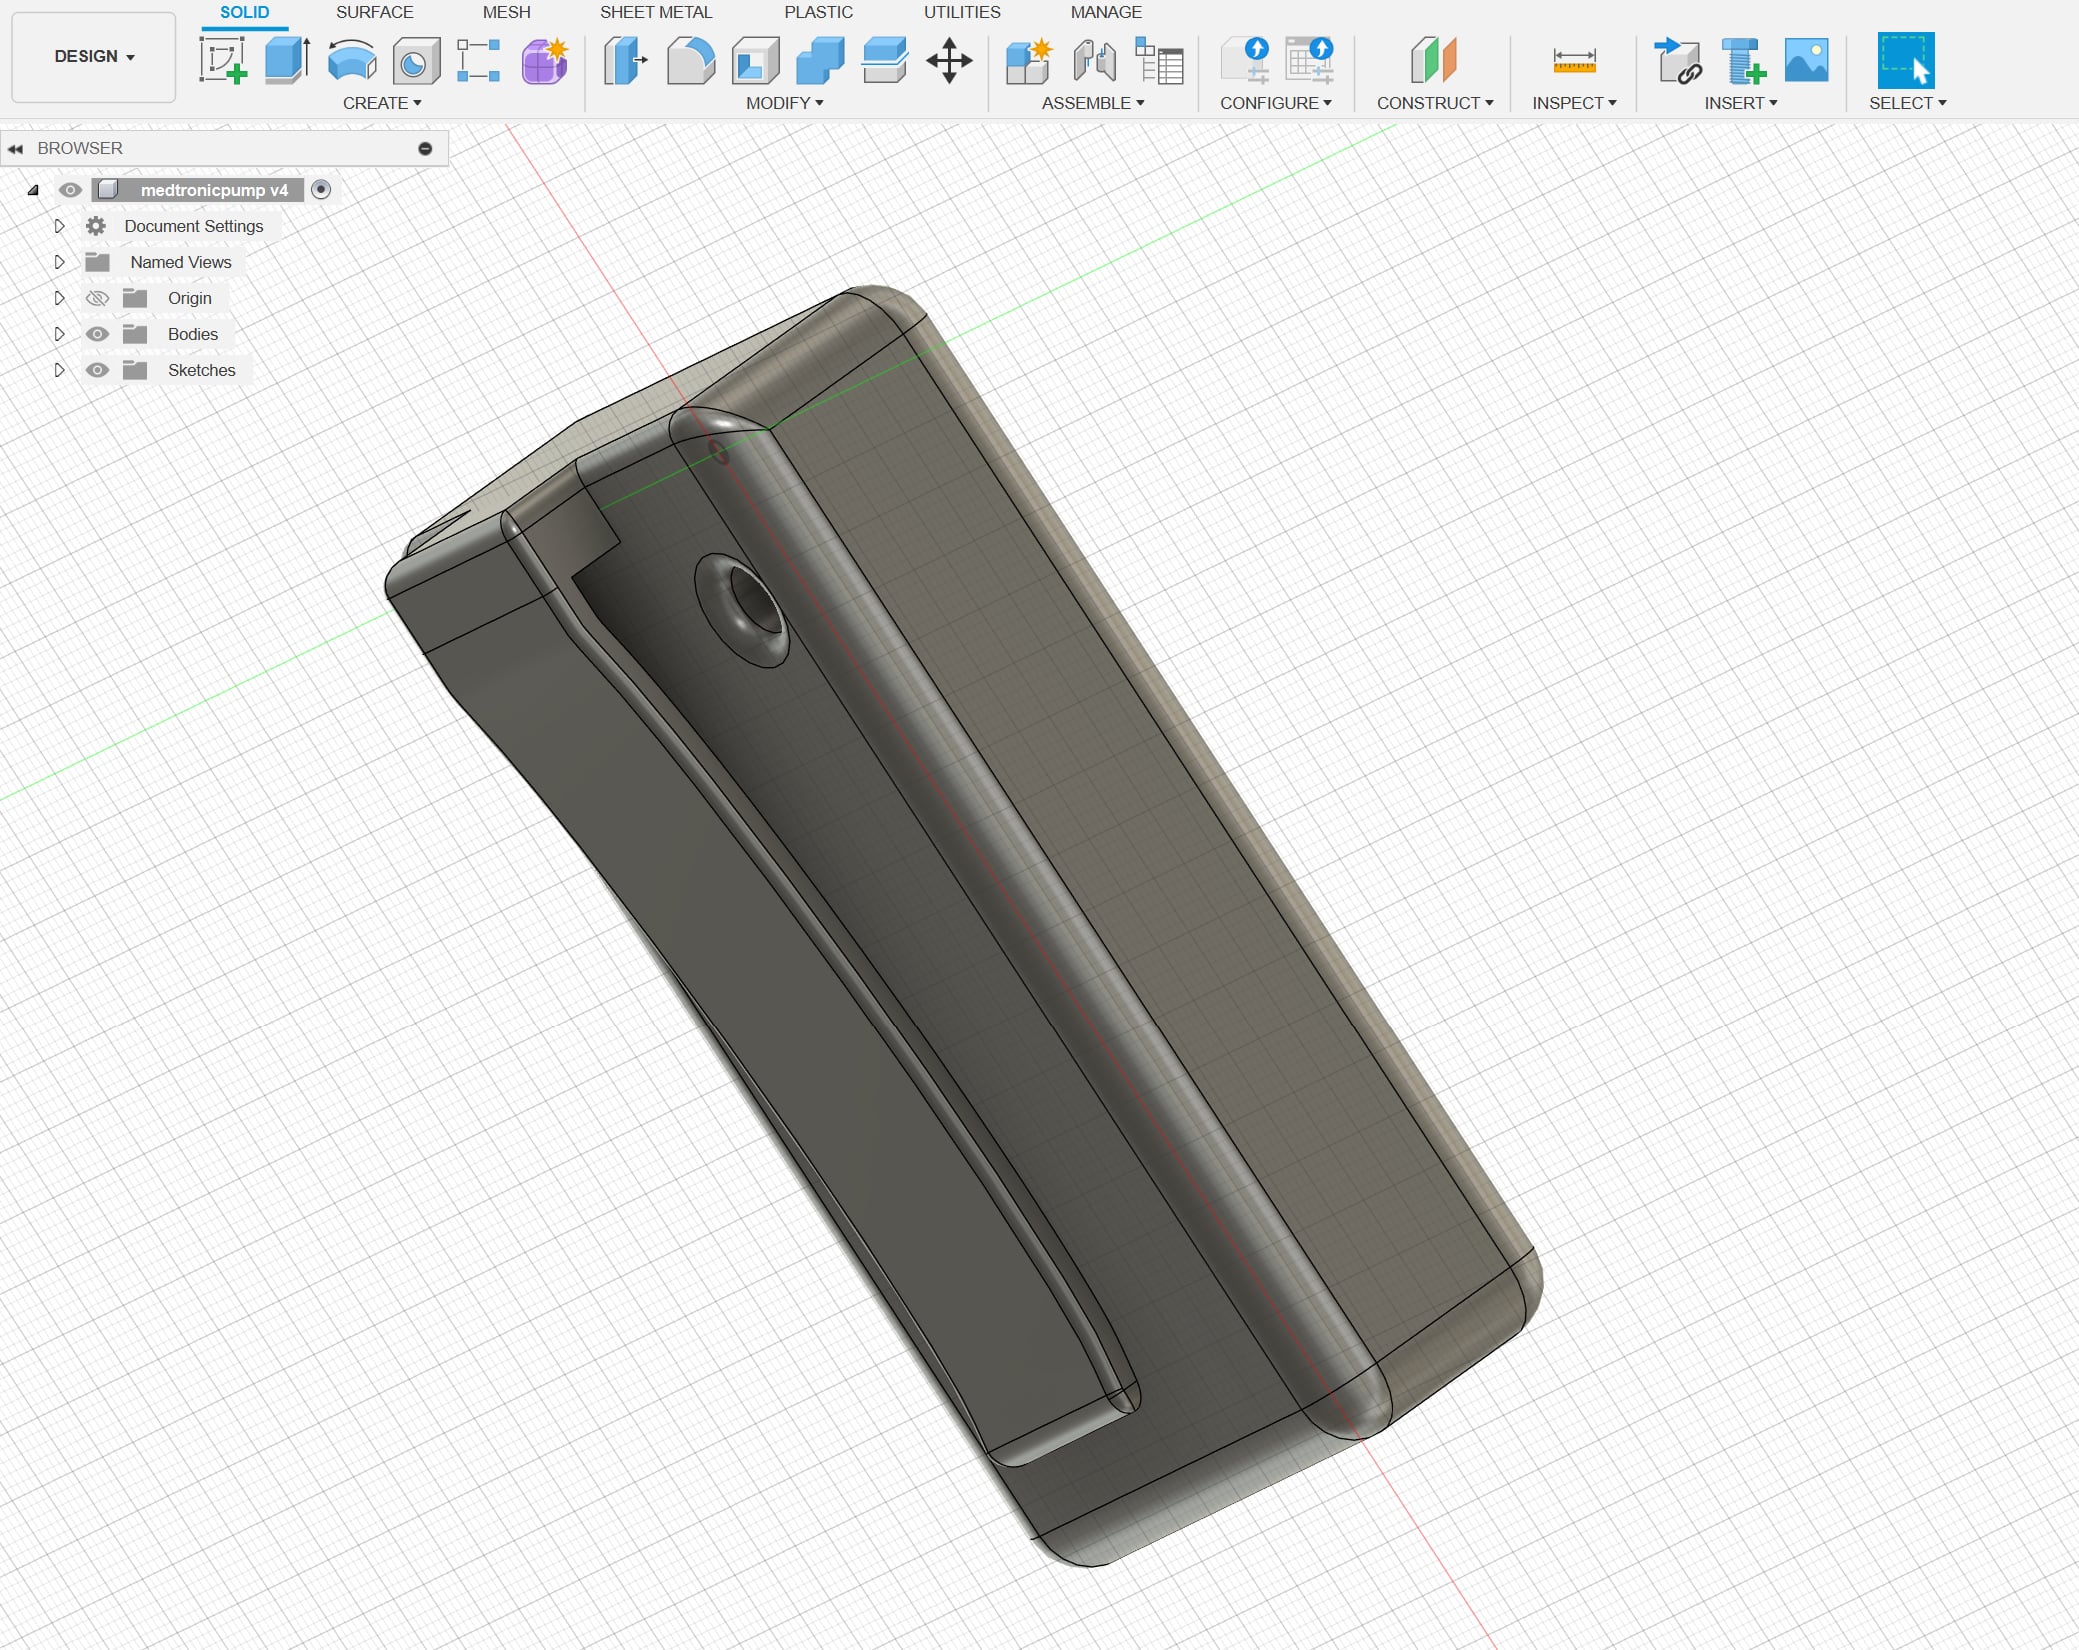Activate the Select tool icon
This screenshot has width=2079, height=1650.
[x=1906, y=60]
